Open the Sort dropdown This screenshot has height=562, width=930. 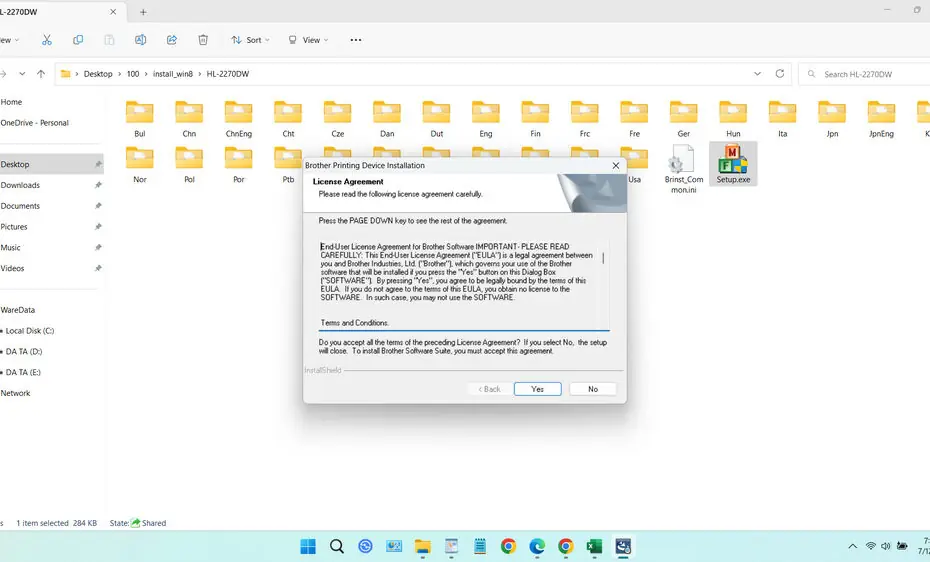tap(250, 40)
